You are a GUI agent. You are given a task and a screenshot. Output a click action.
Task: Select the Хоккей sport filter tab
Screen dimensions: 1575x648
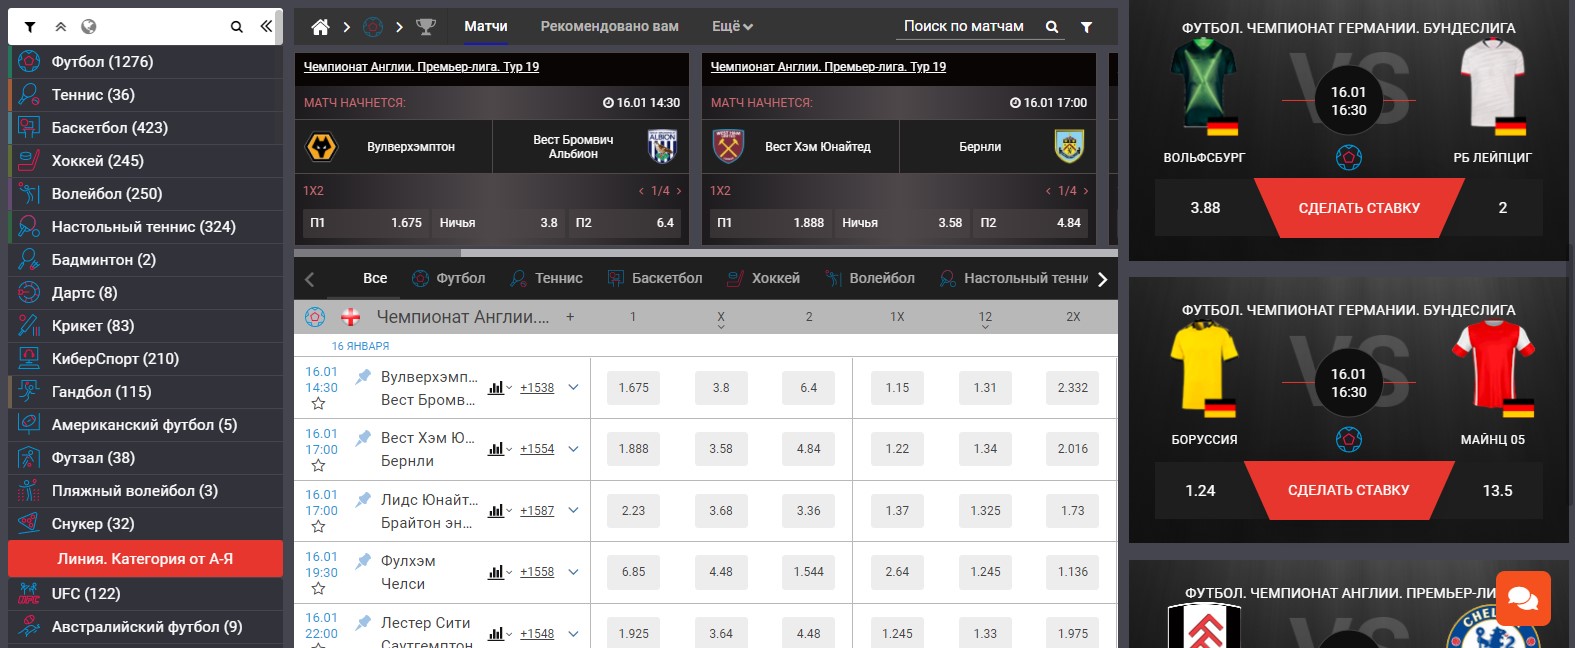[x=764, y=278]
